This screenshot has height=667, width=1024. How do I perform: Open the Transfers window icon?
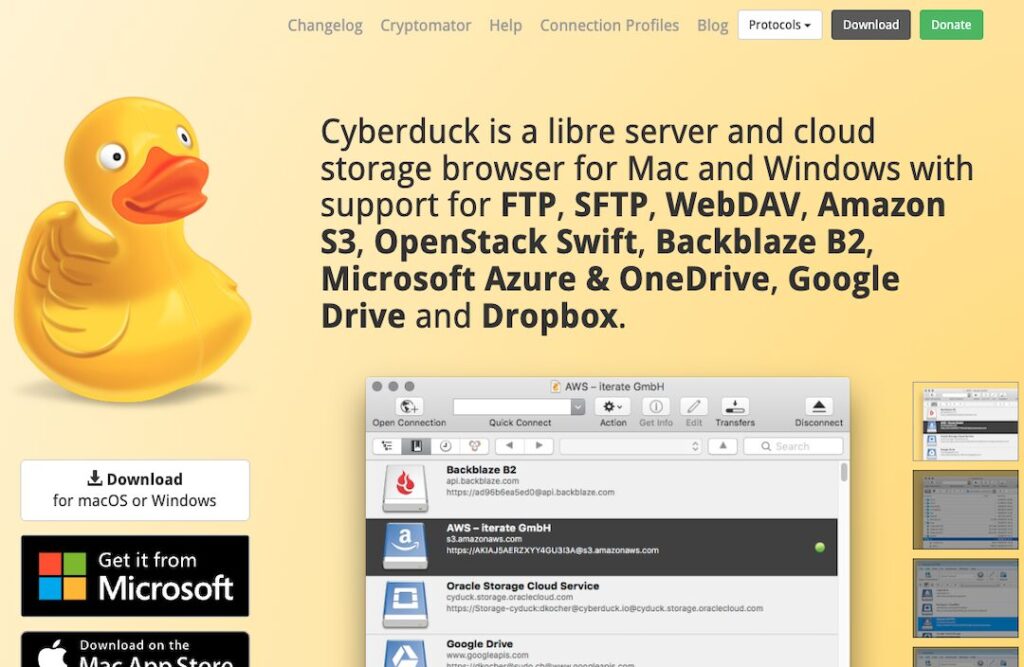click(x=735, y=406)
